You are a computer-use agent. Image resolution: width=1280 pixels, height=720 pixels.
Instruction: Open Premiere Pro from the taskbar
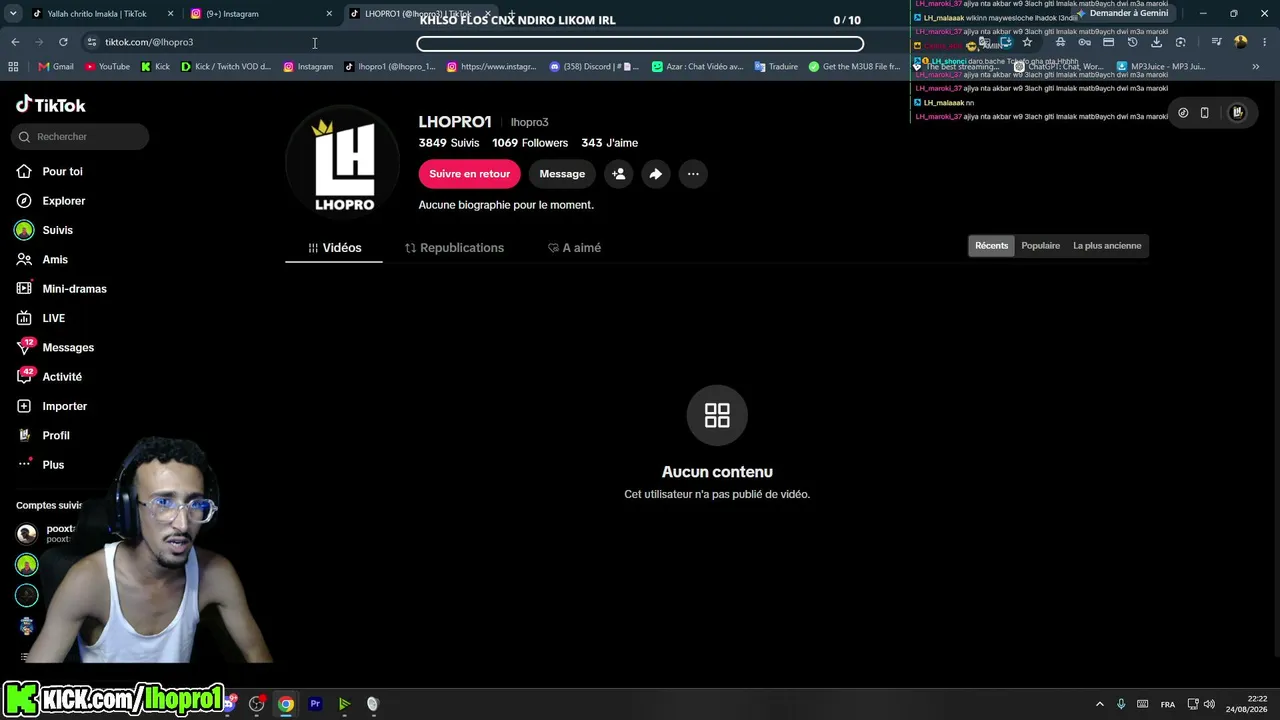315,704
